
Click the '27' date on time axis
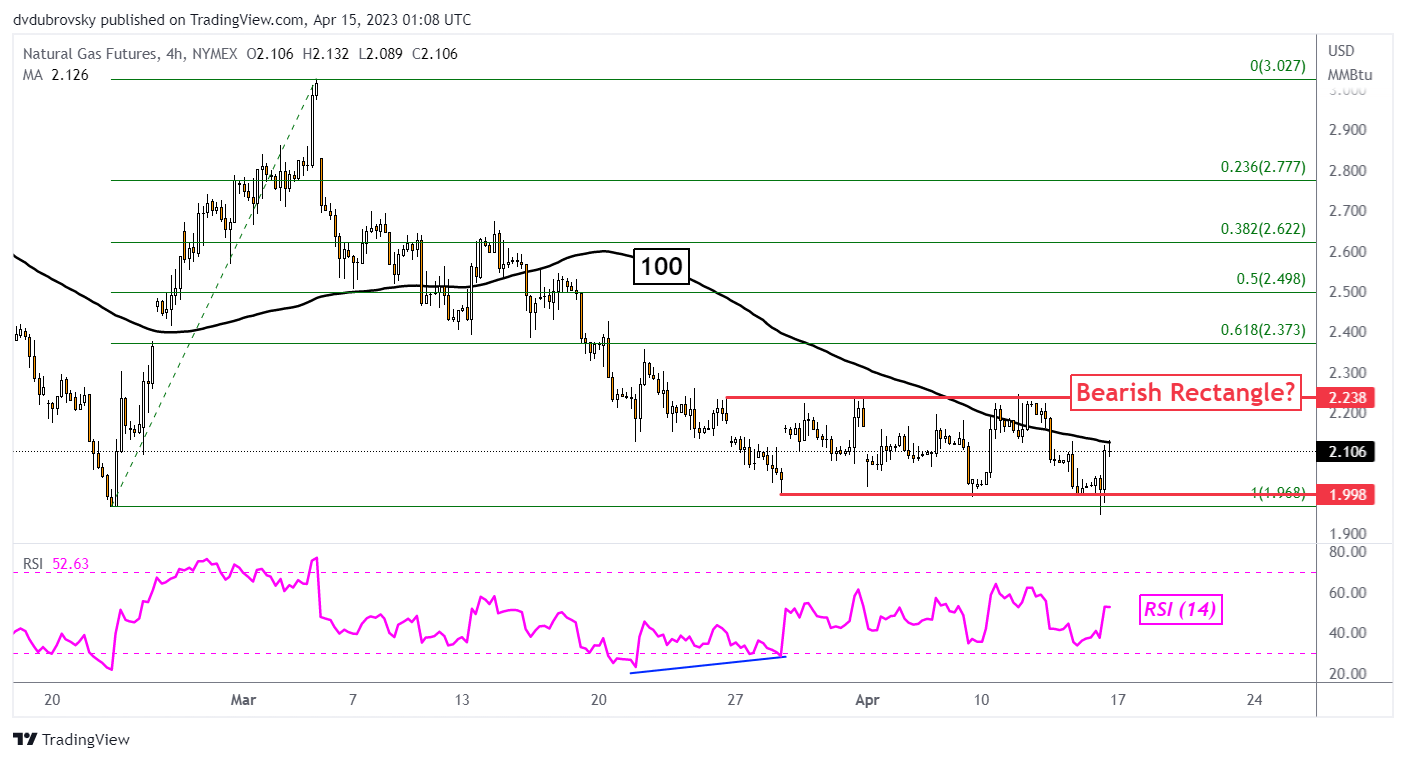point(734,700)
